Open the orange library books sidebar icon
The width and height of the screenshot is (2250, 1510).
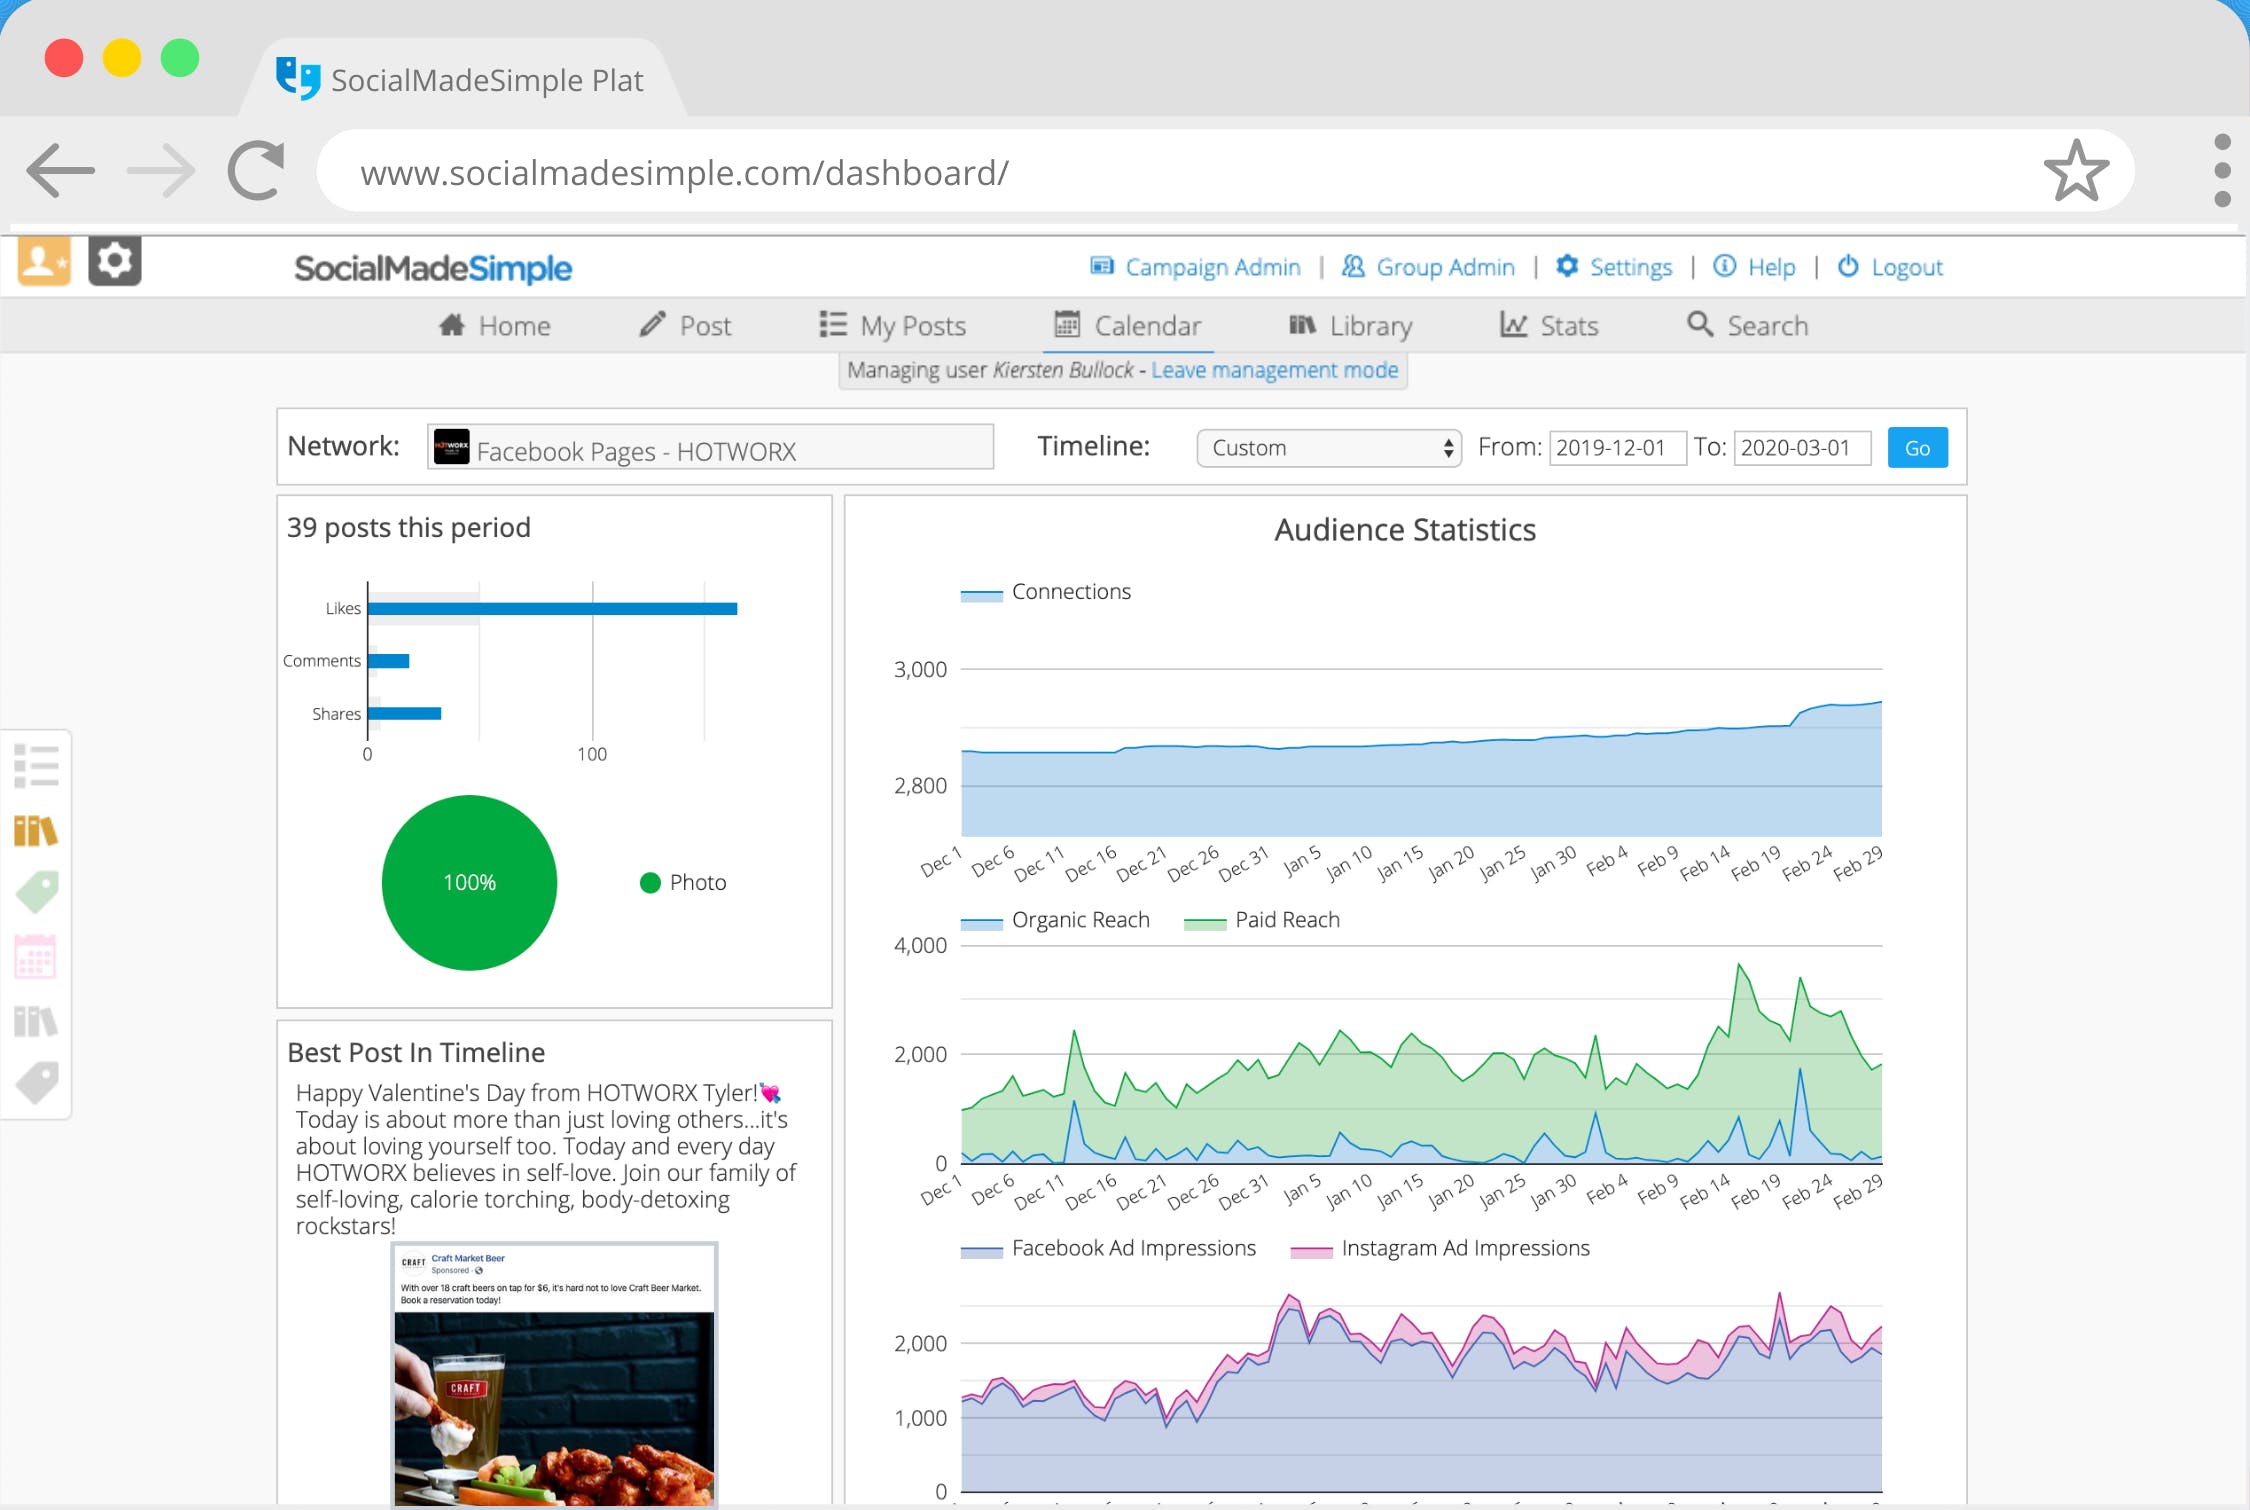(37, 830)
